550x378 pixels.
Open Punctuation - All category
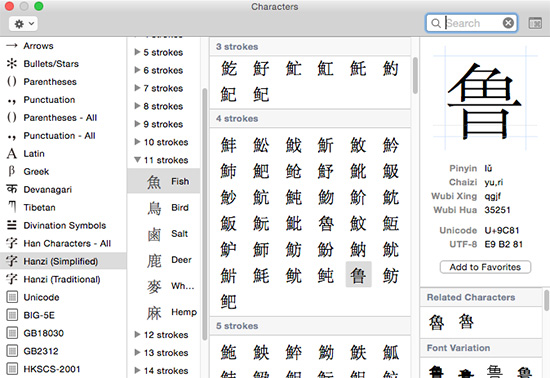pos(63,136)
